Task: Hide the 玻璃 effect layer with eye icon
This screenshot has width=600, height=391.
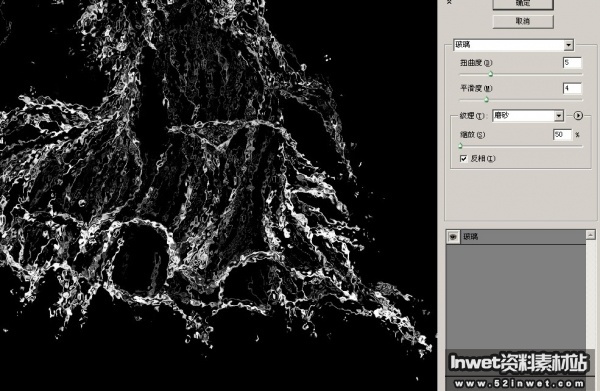Action: [x=453, y=237]
